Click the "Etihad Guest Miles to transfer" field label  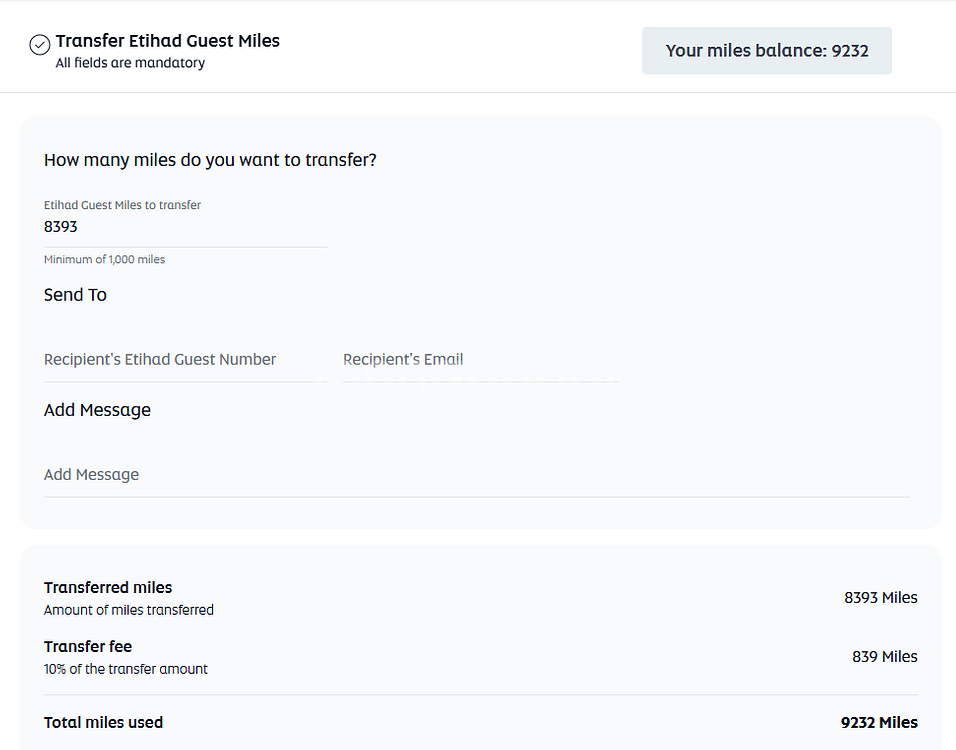pos(122,205)
